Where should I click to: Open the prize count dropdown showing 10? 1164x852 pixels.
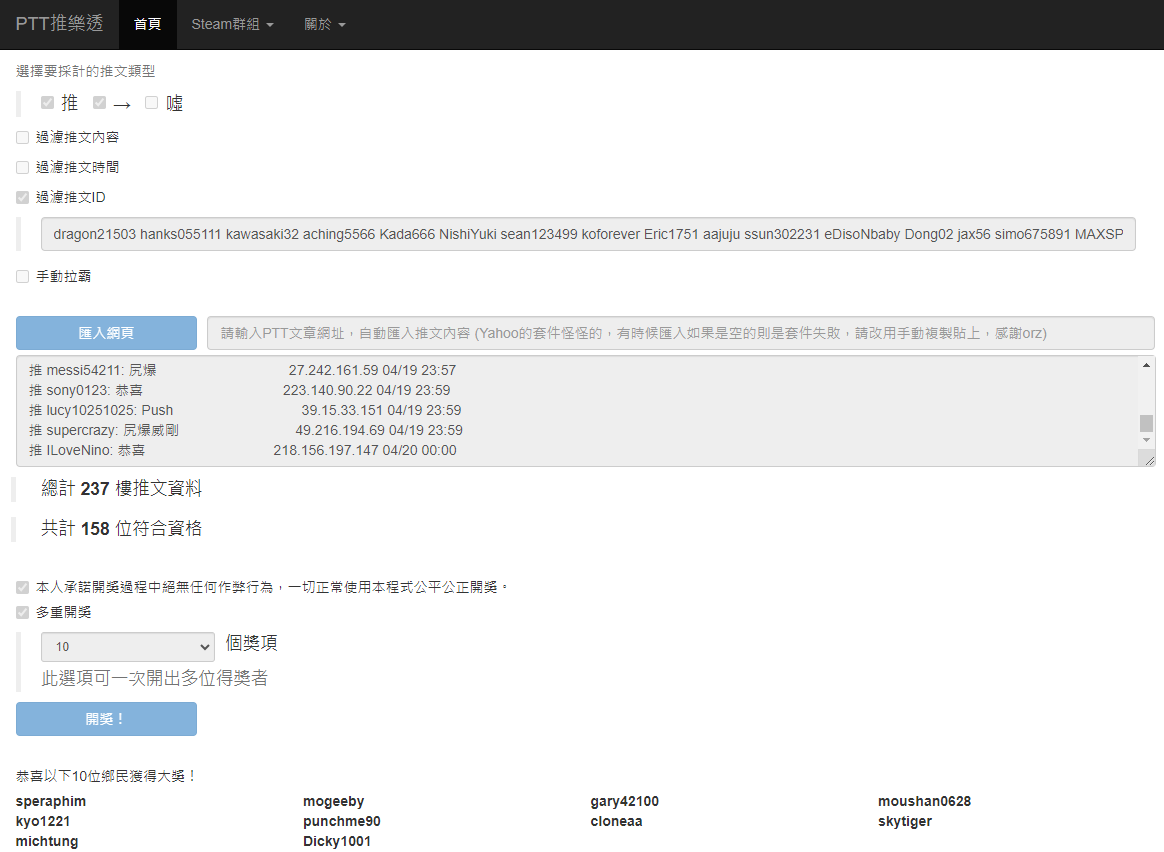point(128,646)
